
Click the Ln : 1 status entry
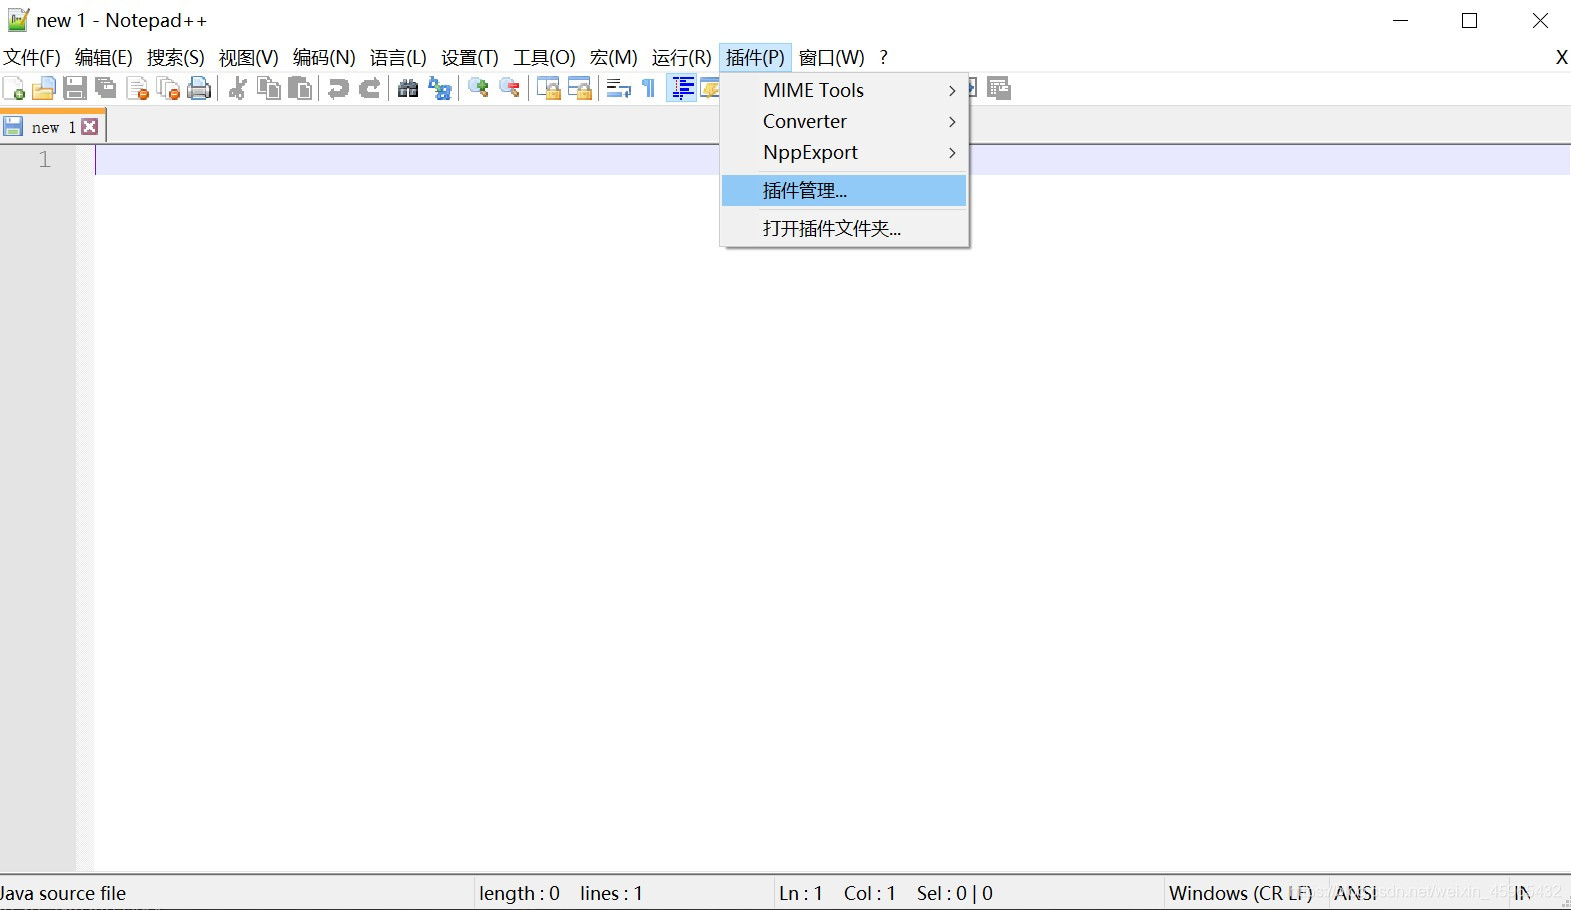[x=801, y=893]
